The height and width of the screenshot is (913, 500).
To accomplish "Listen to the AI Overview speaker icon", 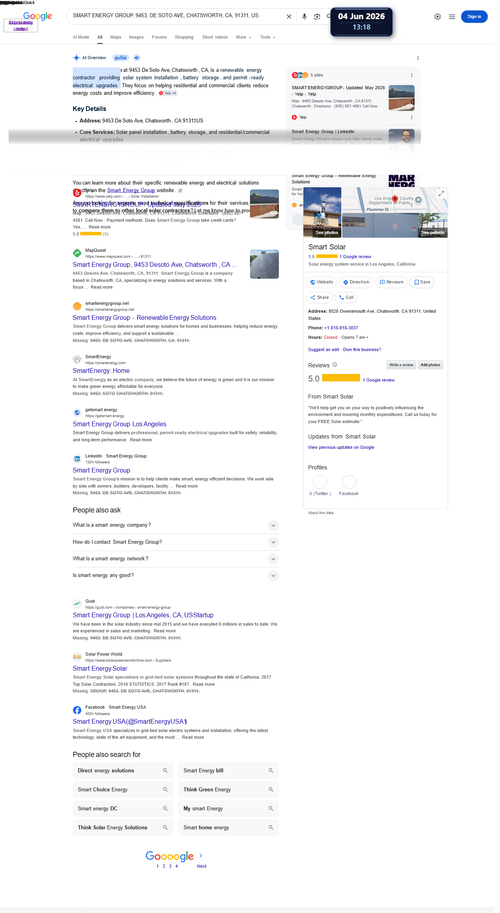I will (x=137, y=58).
